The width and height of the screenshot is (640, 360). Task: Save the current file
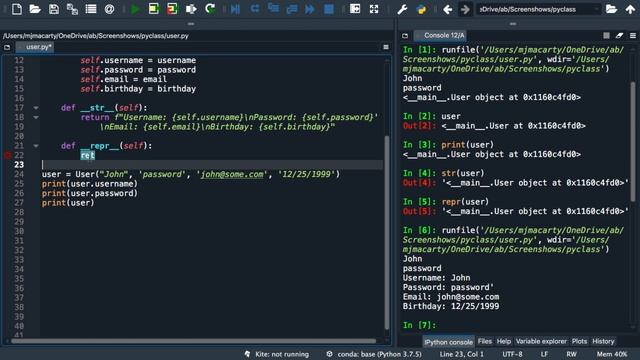pos(53,9)
